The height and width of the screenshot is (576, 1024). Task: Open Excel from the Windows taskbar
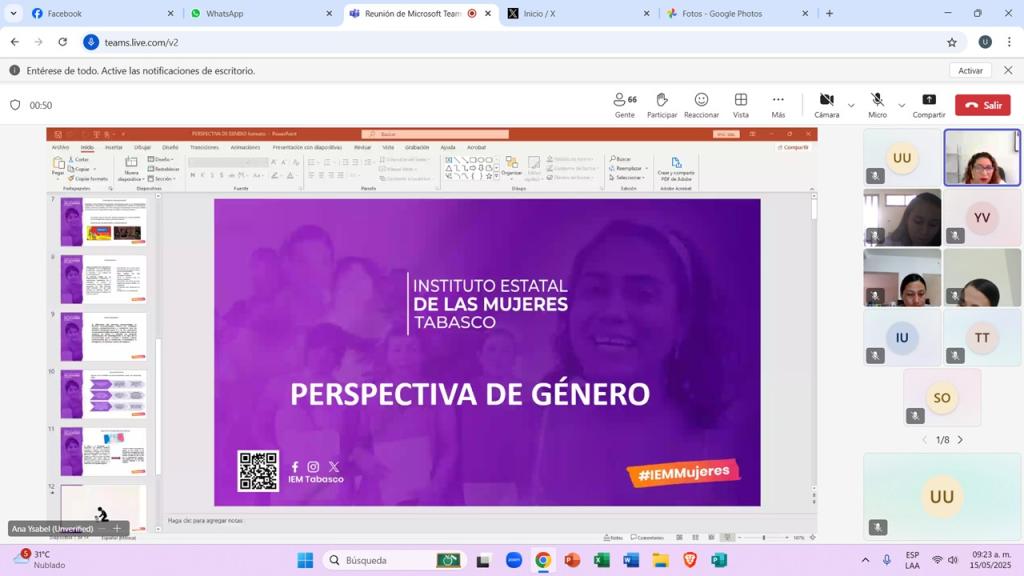pos(601,560)
